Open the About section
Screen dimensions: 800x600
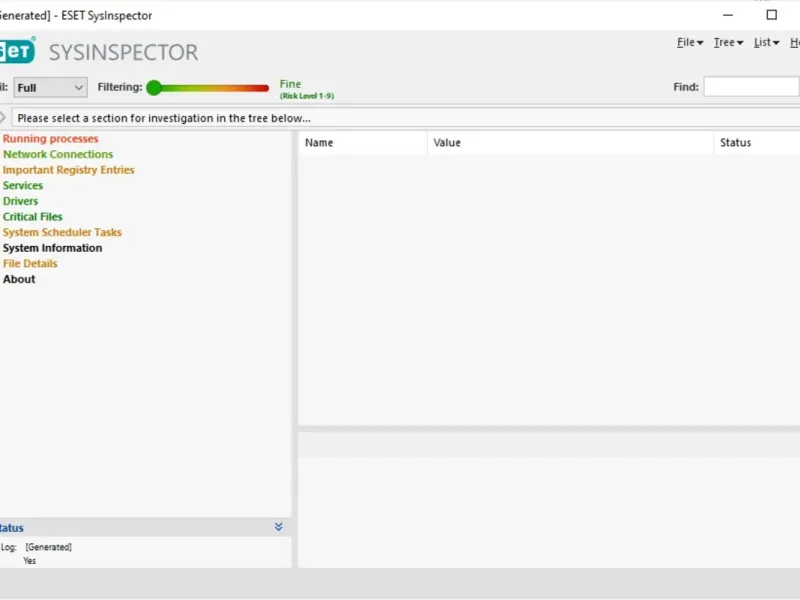coord(19,279)
